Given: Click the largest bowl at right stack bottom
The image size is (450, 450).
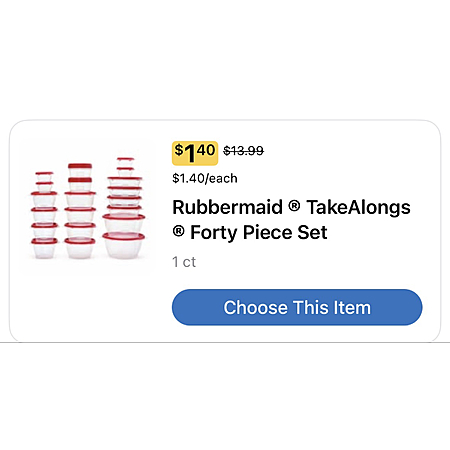Looking at the screenshot, I should [124, 246].
